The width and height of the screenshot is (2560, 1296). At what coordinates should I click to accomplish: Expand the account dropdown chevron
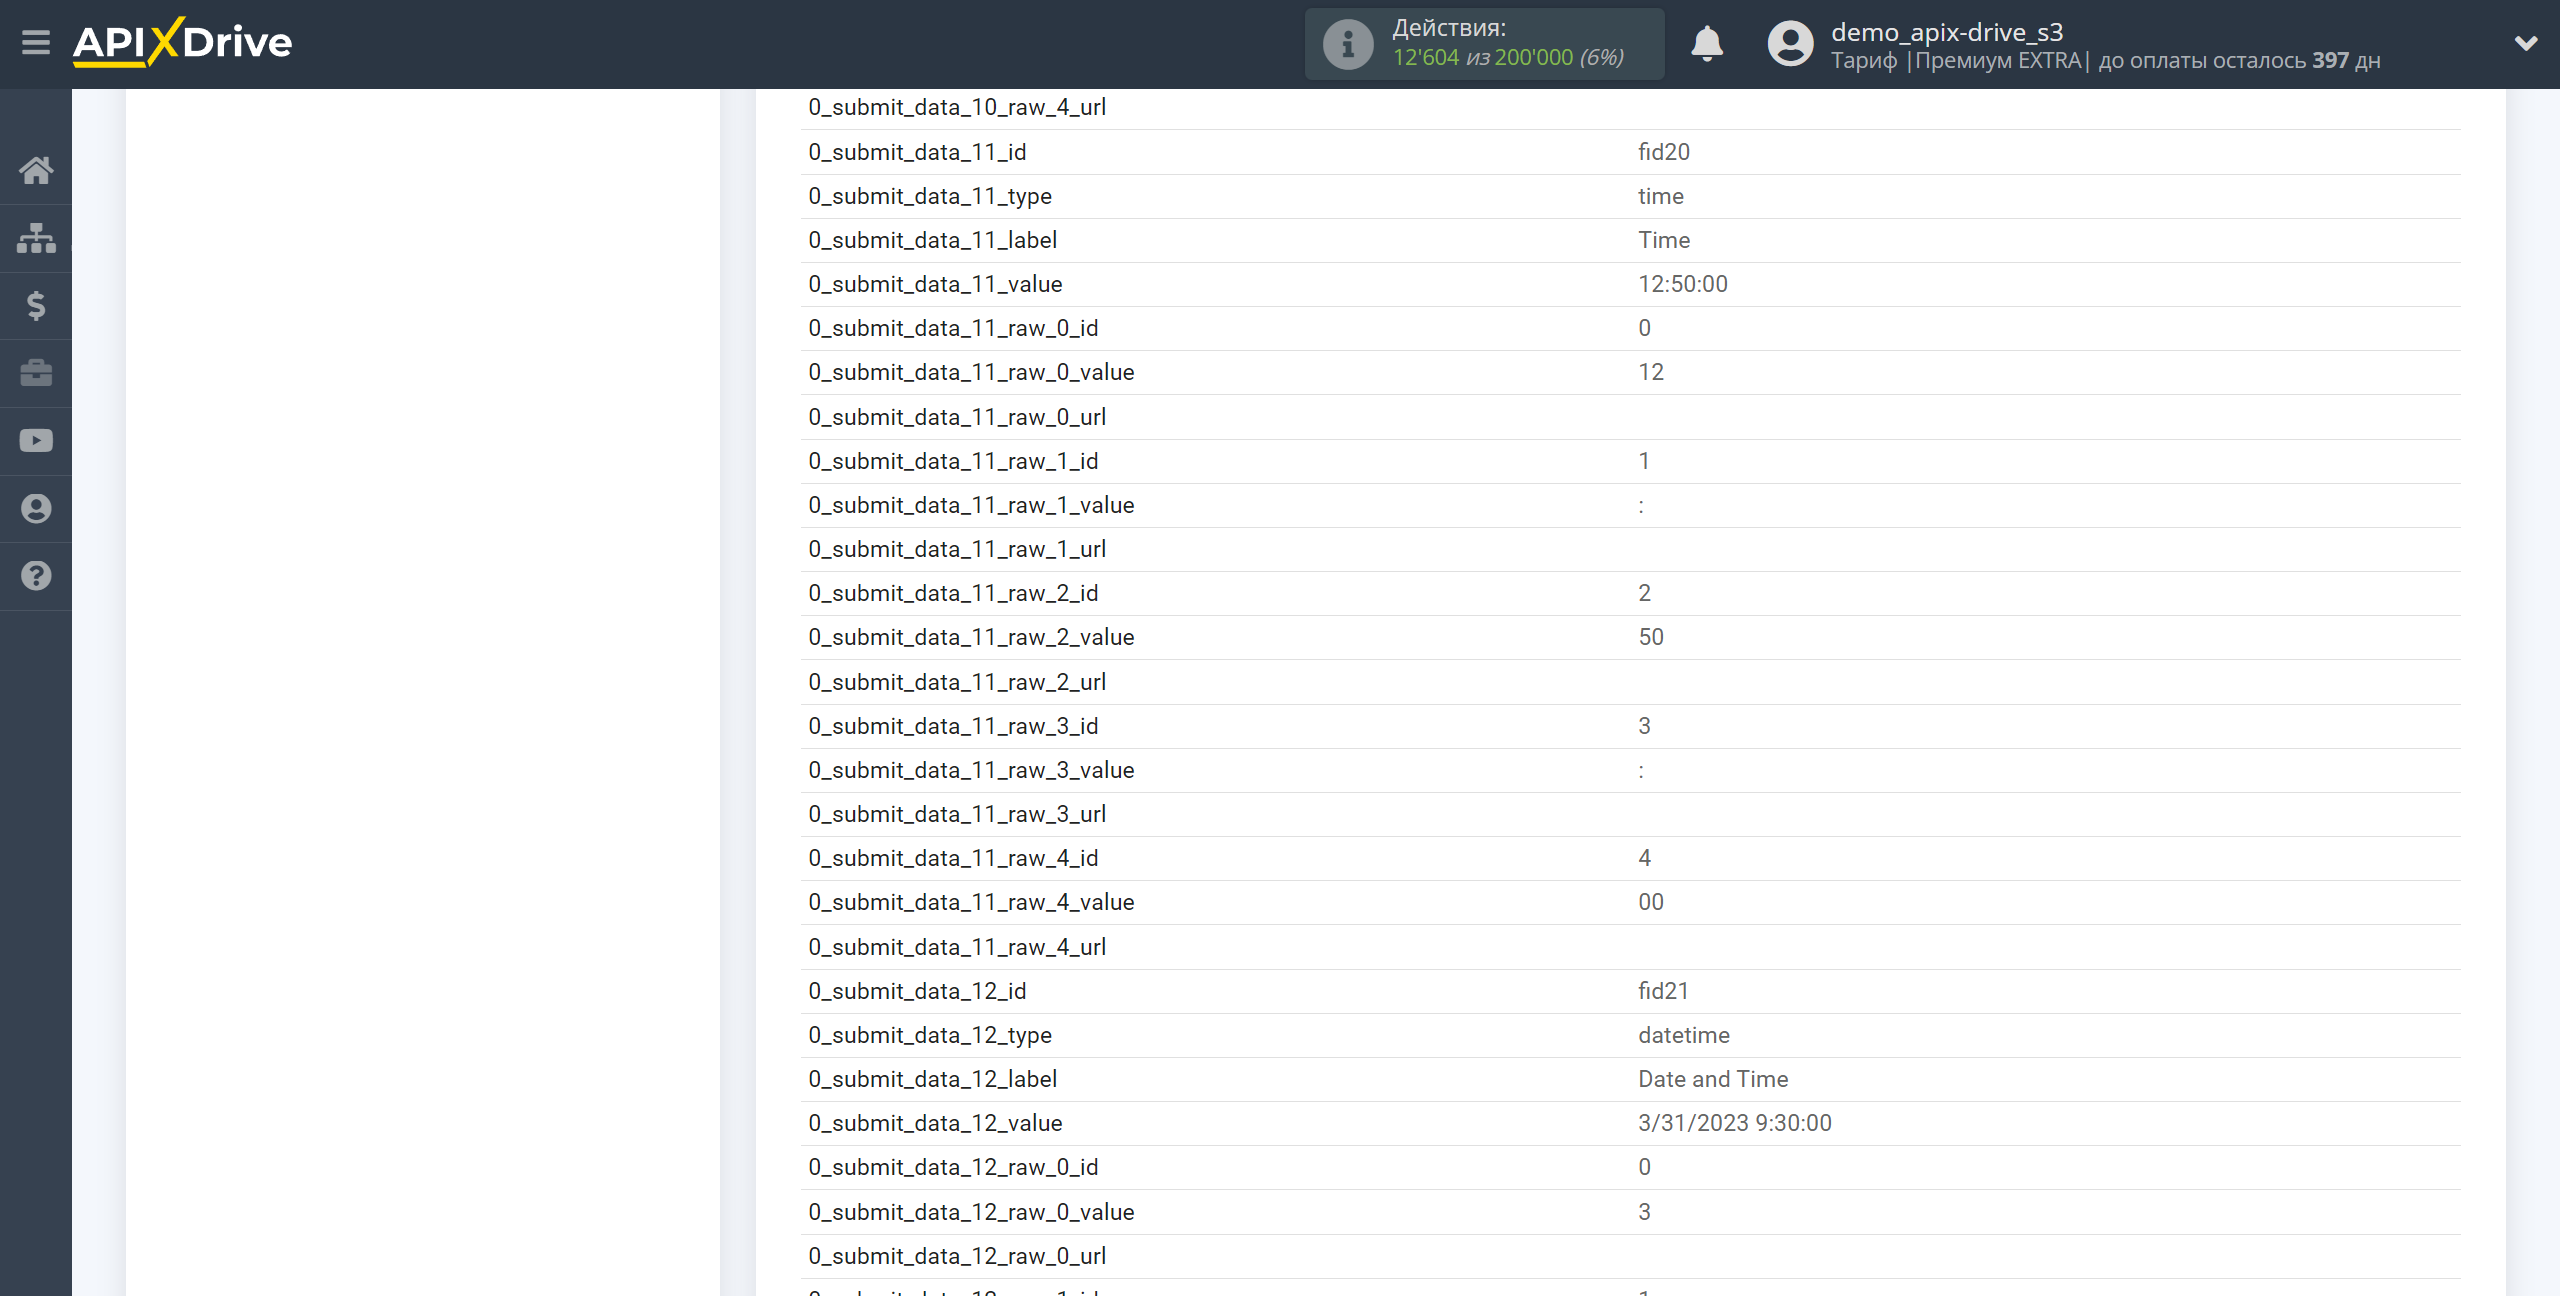coord(2526,44)
